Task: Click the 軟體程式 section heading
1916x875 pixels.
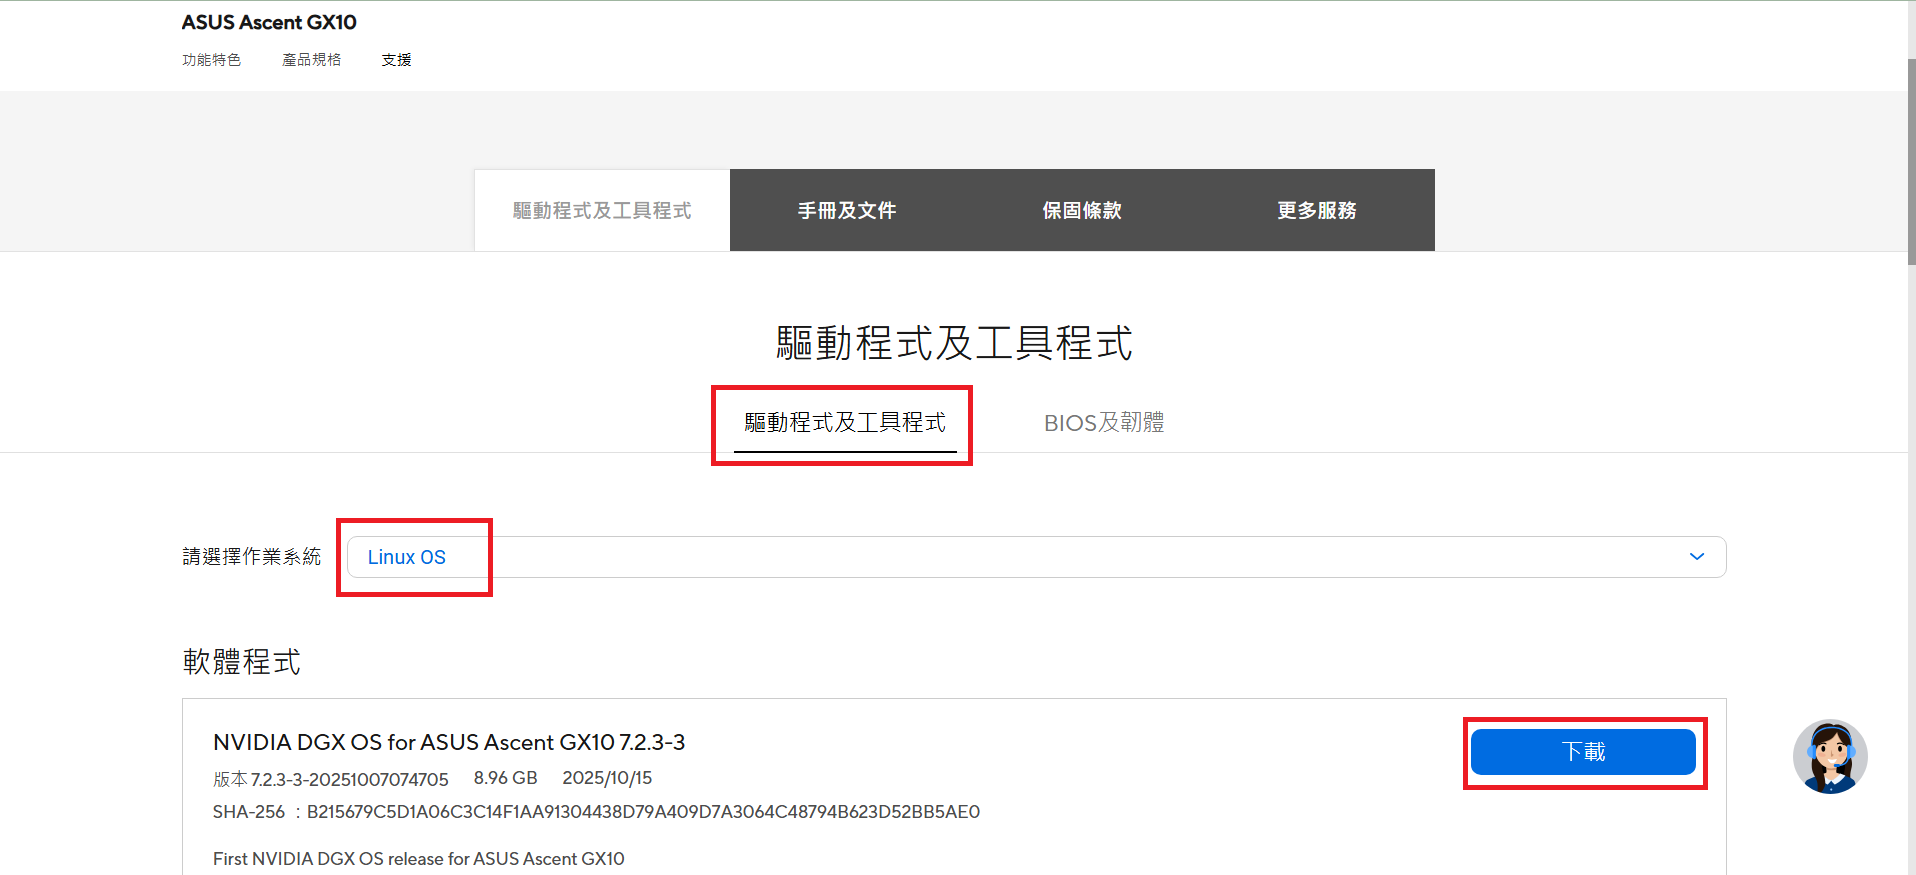Action: pos(241,662)
